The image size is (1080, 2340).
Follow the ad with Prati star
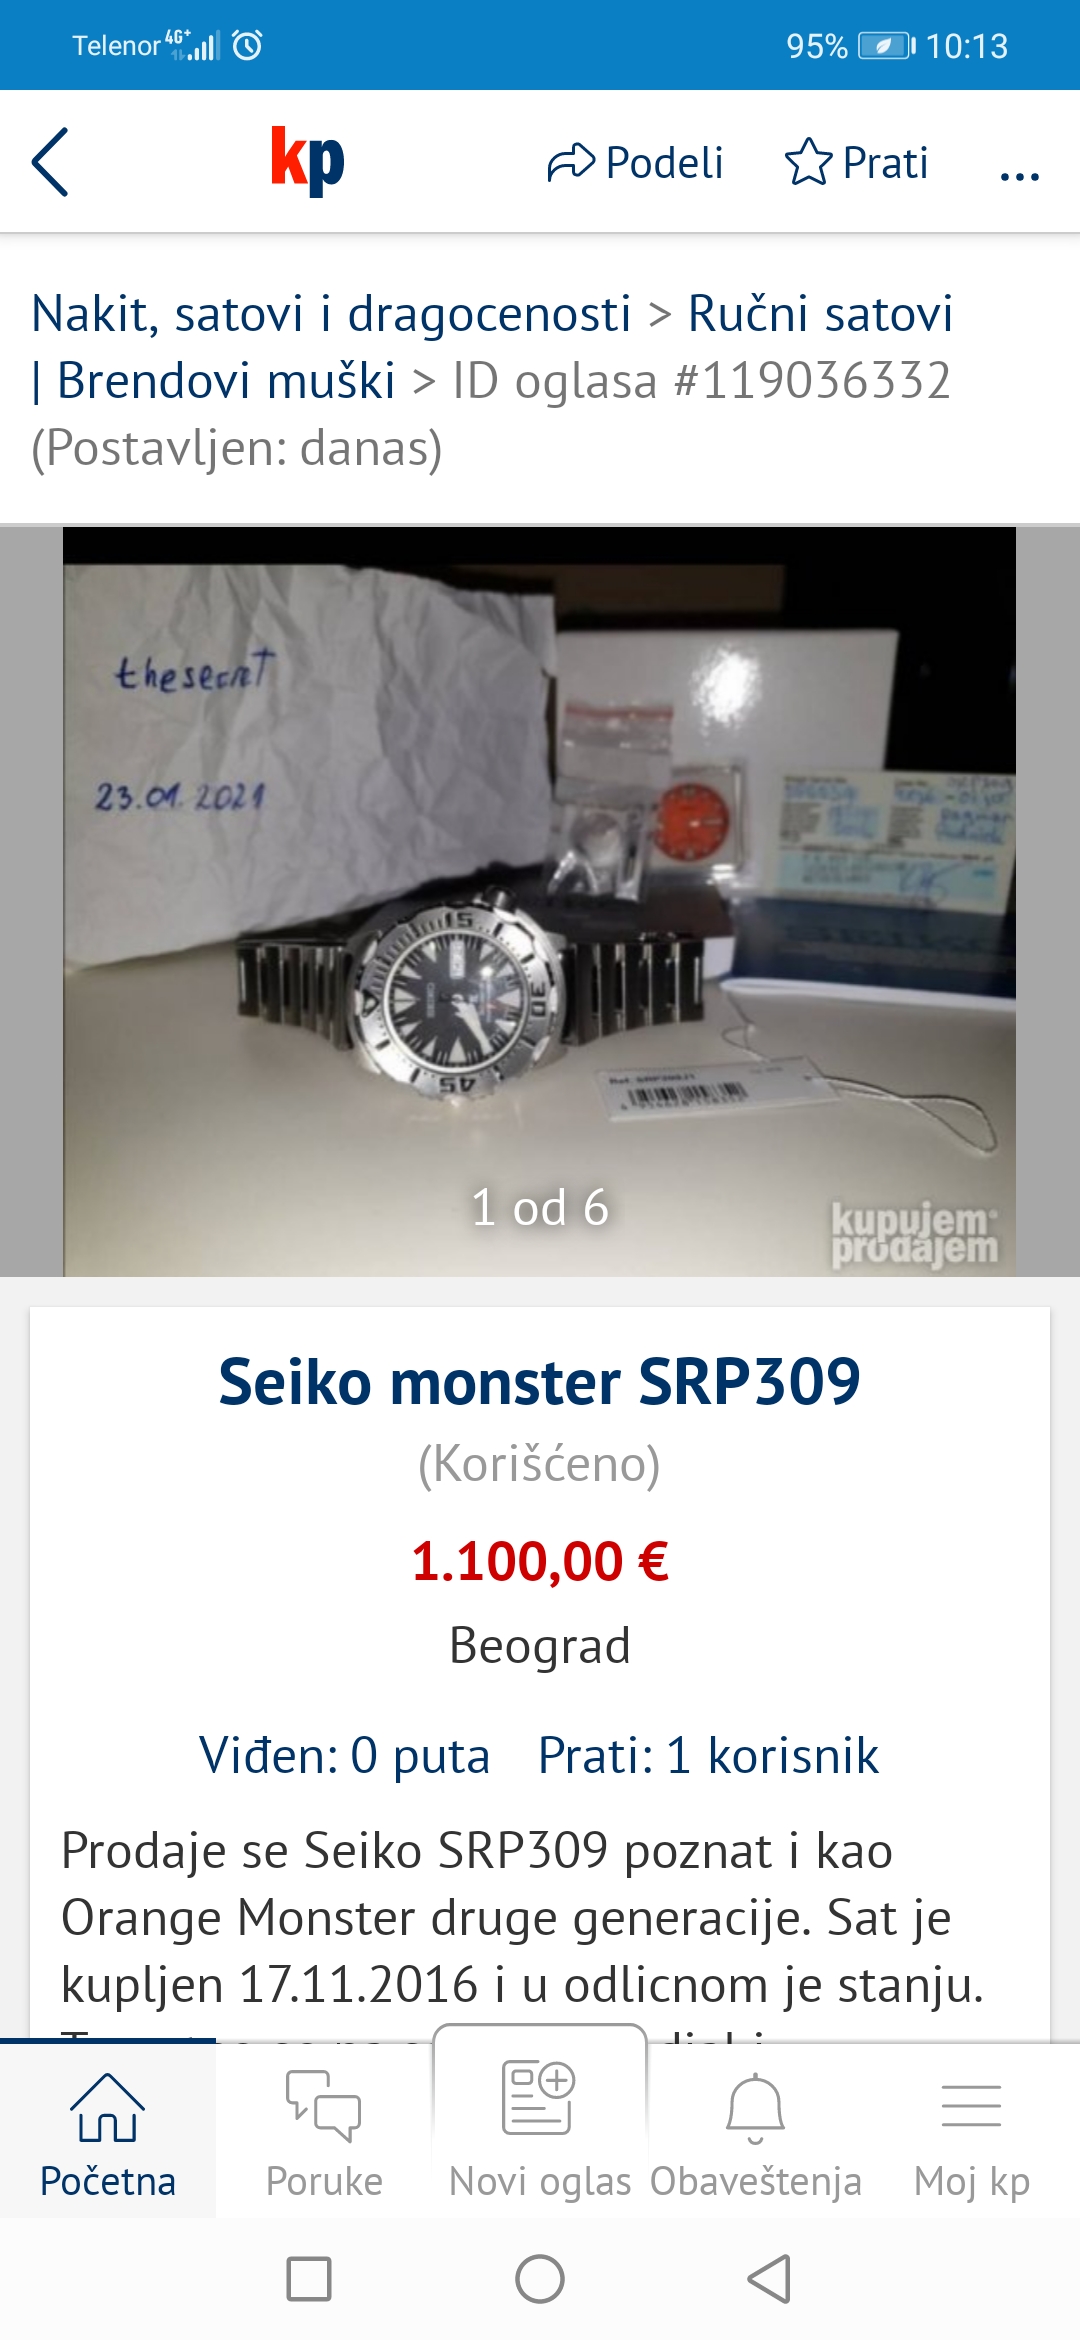(857, 163)
